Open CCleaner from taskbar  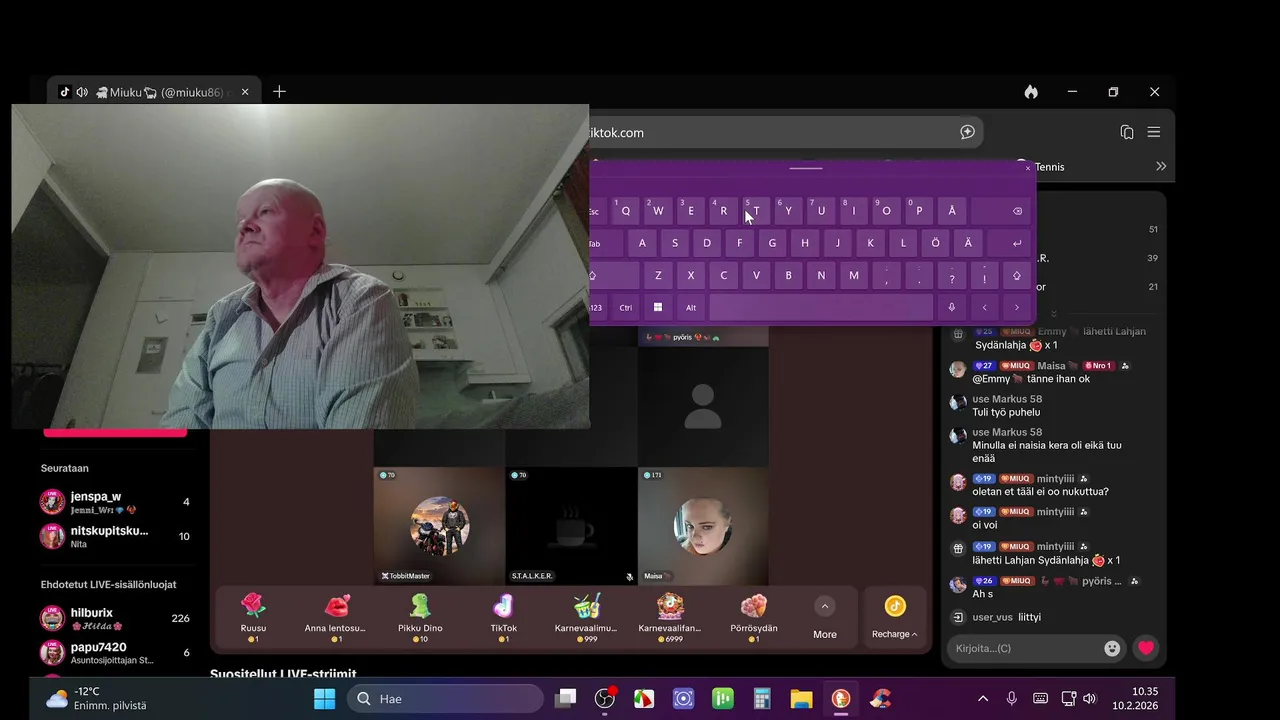(x=880, y=698)
